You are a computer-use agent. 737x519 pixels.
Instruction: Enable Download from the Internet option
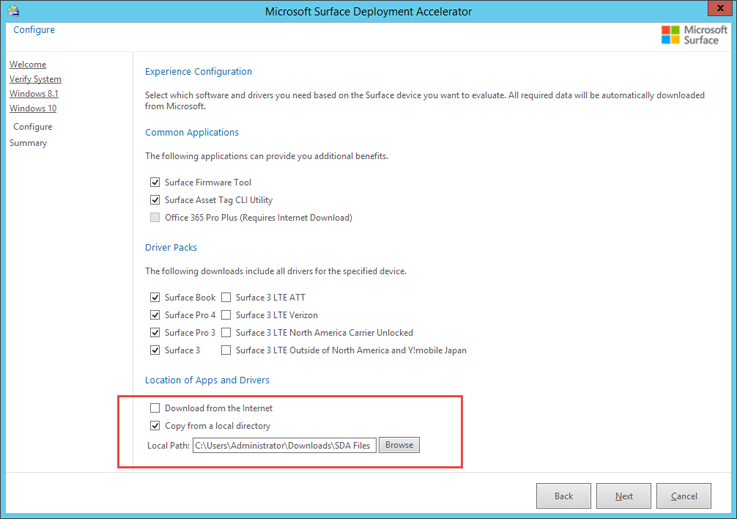pyautogui.click(x=155, y=408)
